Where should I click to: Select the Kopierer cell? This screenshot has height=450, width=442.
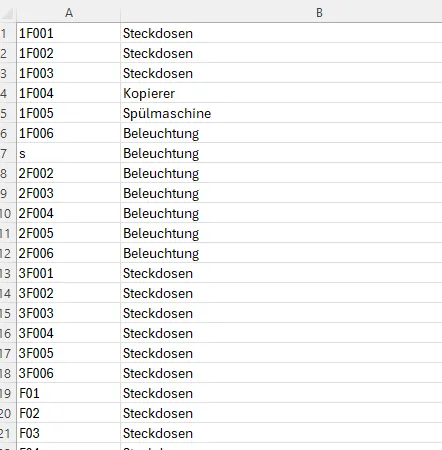(x=281, y=93)
